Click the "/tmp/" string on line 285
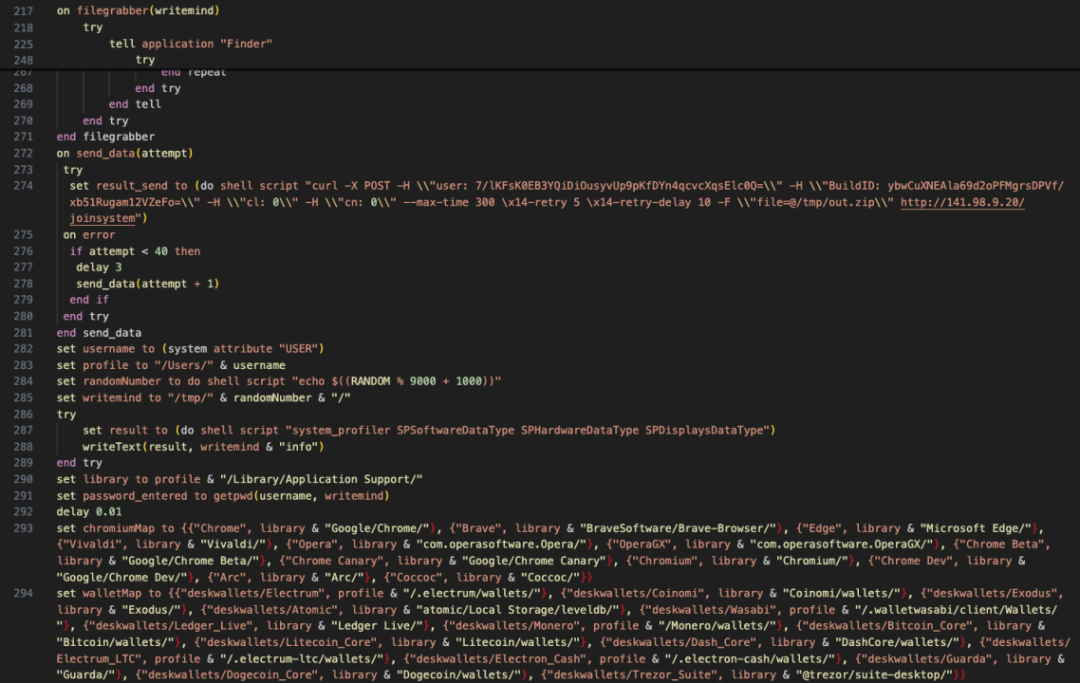Image resolution: width=1080 pixels, height=683 pixels. [190, 397]
